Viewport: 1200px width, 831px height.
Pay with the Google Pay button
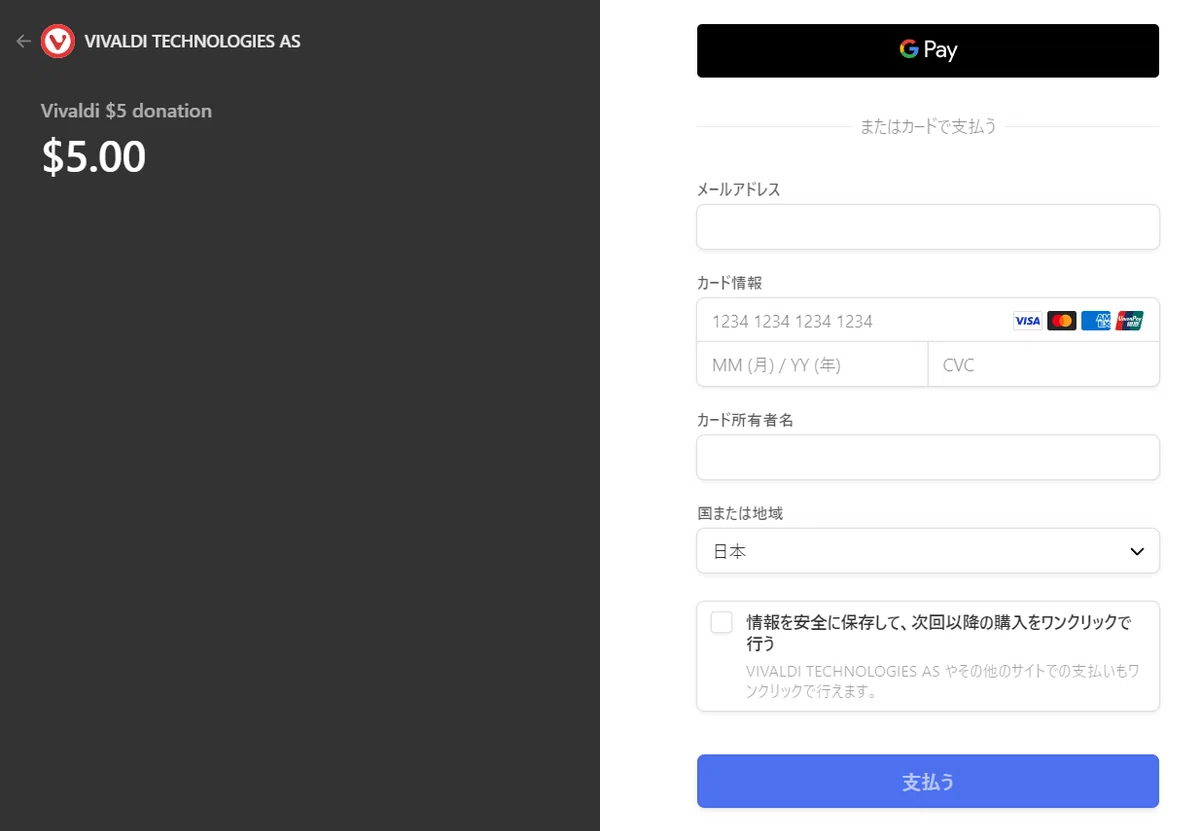(x=928, y=50)
